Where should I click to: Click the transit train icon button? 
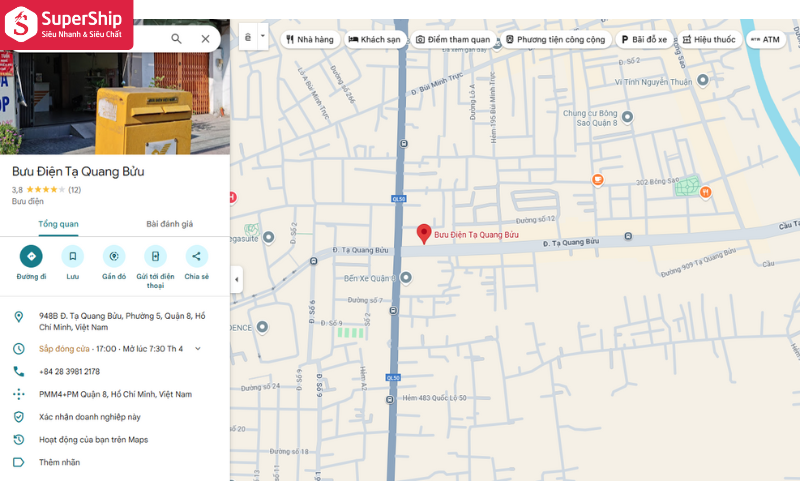pos(248,37)
